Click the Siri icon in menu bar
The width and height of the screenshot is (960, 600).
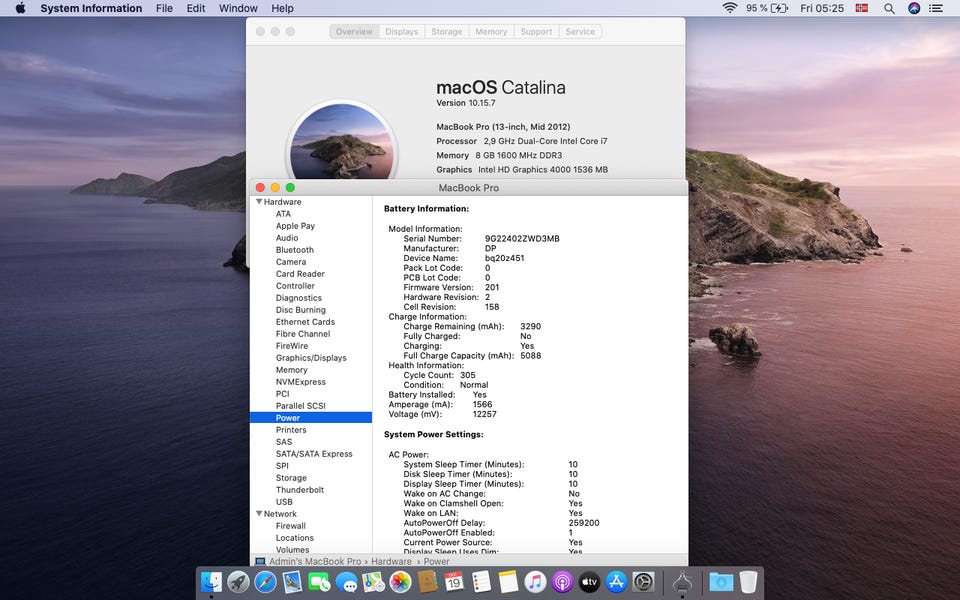(914, 8)
